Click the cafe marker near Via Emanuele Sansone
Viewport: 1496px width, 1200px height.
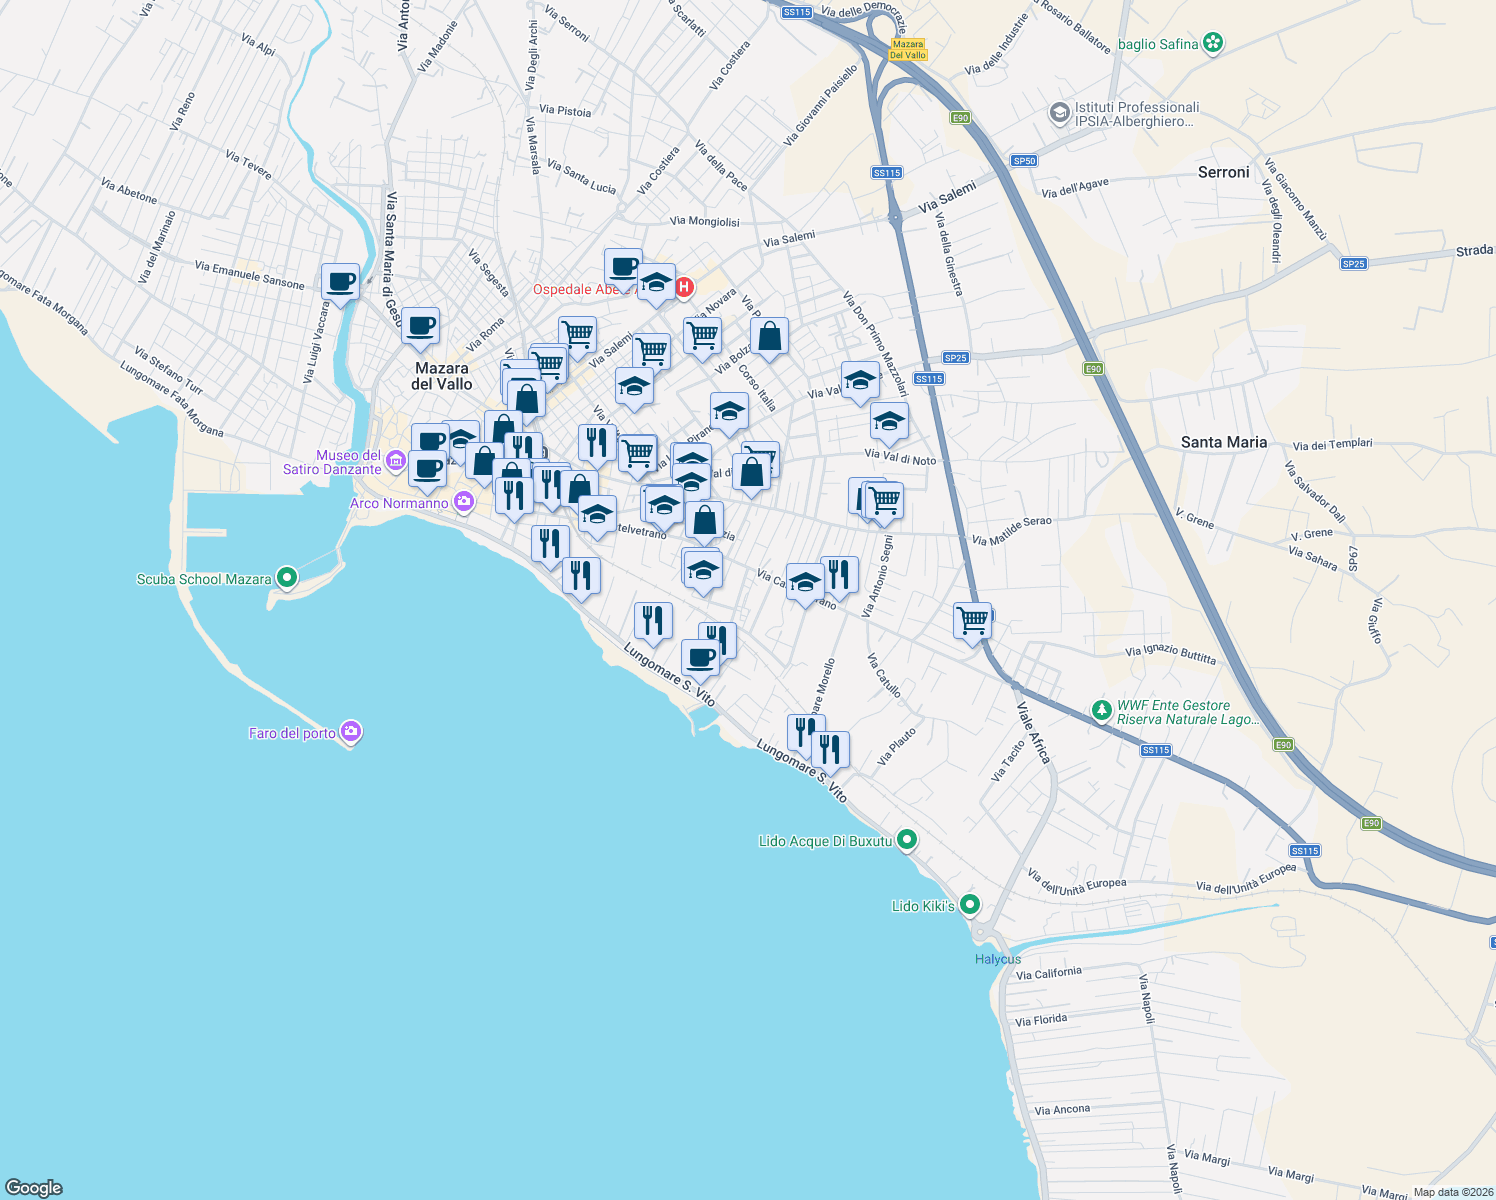pos(341,282)
